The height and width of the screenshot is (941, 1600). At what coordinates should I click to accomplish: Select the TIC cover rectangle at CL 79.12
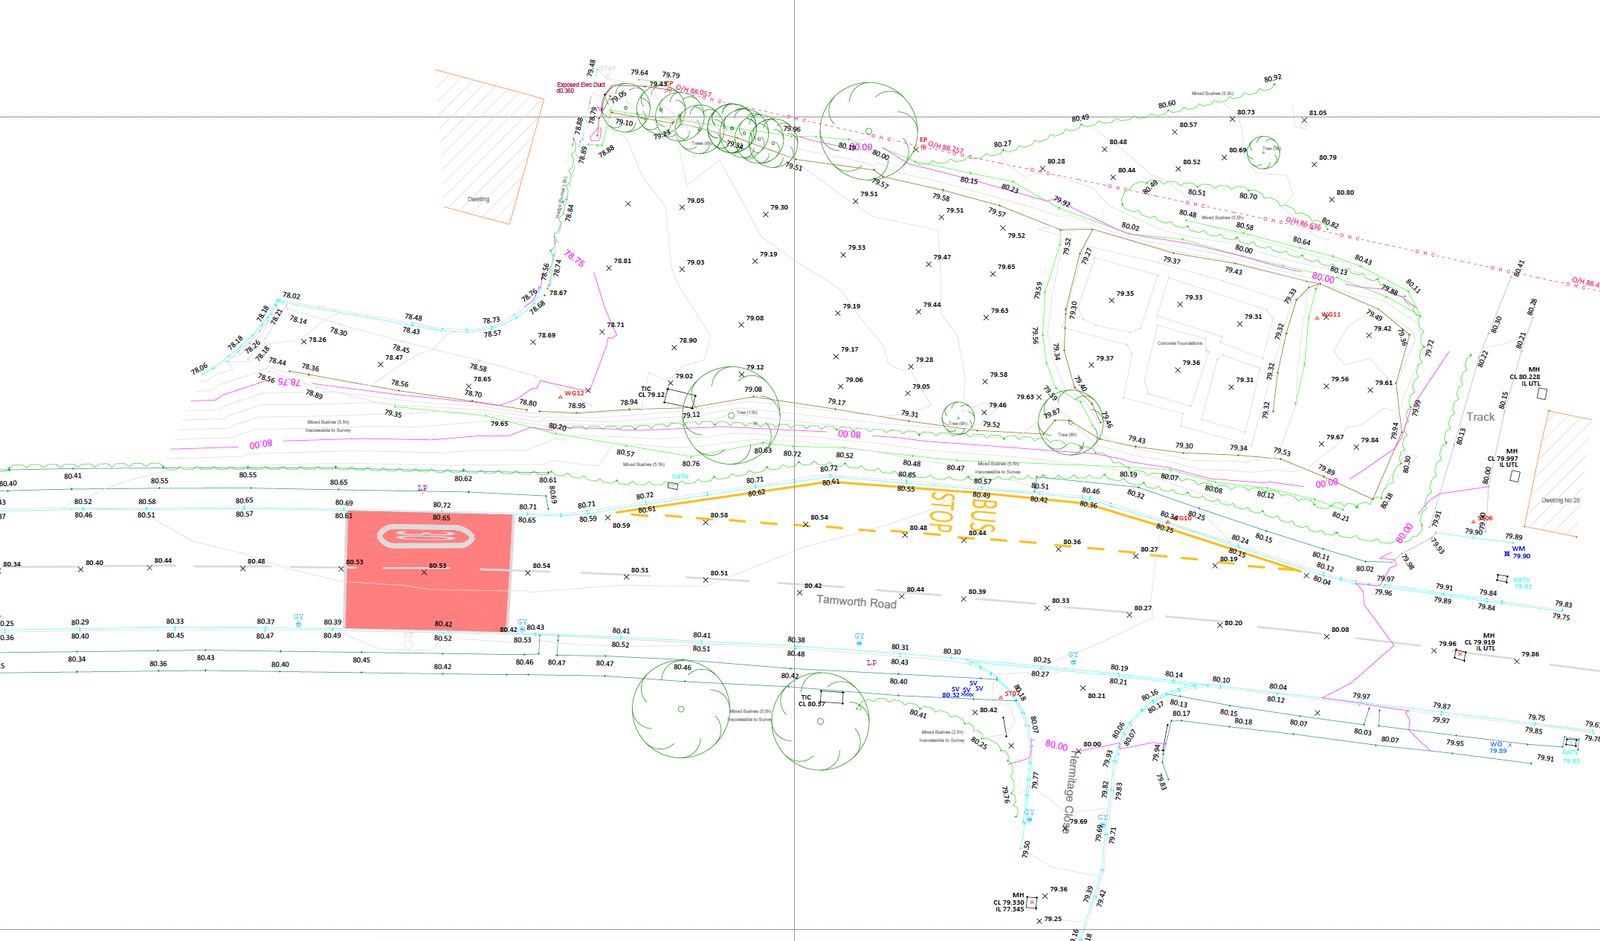680,396
